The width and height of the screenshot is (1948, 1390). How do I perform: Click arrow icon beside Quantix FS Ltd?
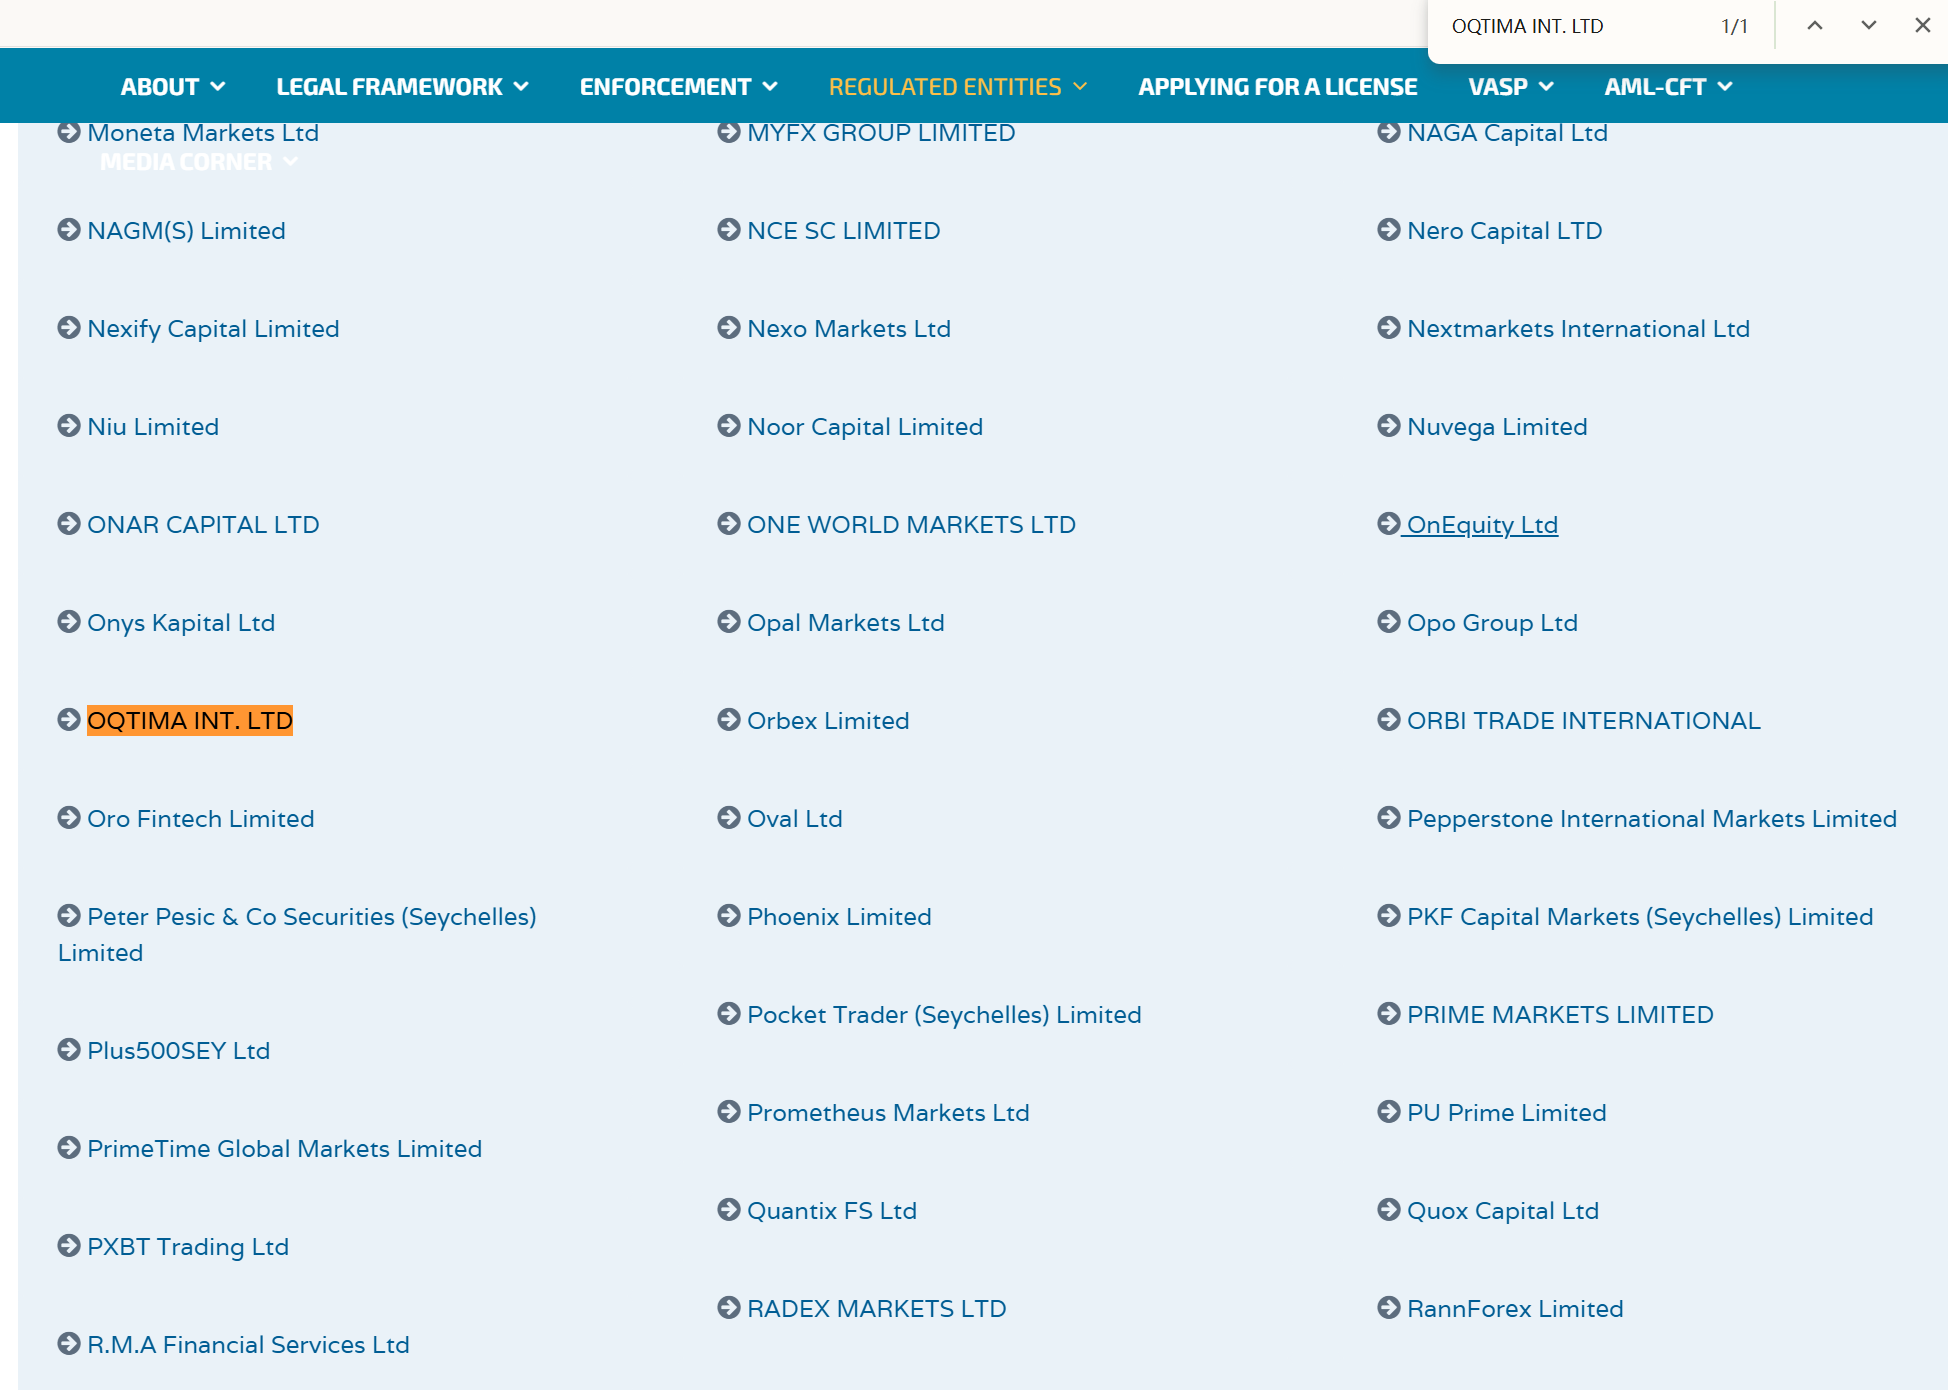click(x=729, y=1210)
